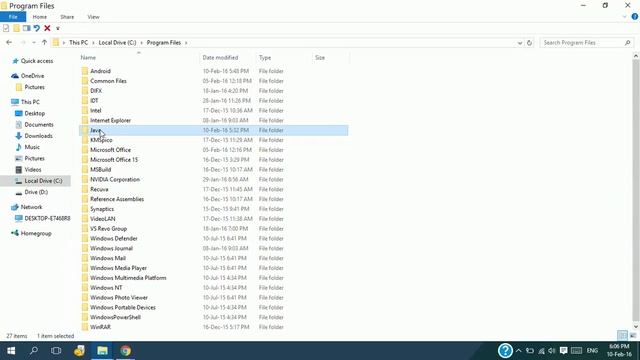
Task: Click the Rename icon in quick access toolbar
Action: (x=27, y=28)
